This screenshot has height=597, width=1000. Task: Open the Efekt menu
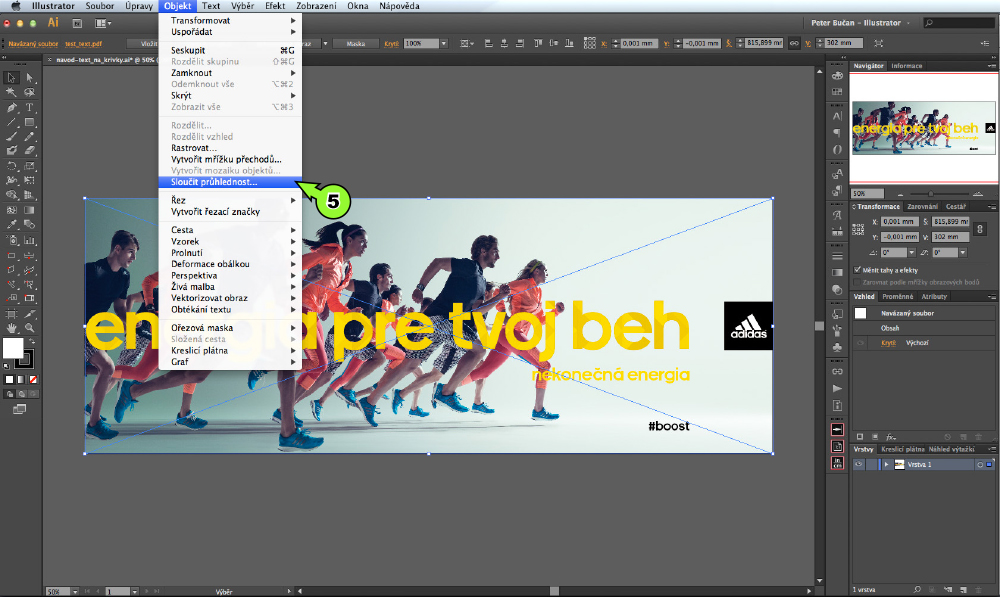click(x=275, y=6)
